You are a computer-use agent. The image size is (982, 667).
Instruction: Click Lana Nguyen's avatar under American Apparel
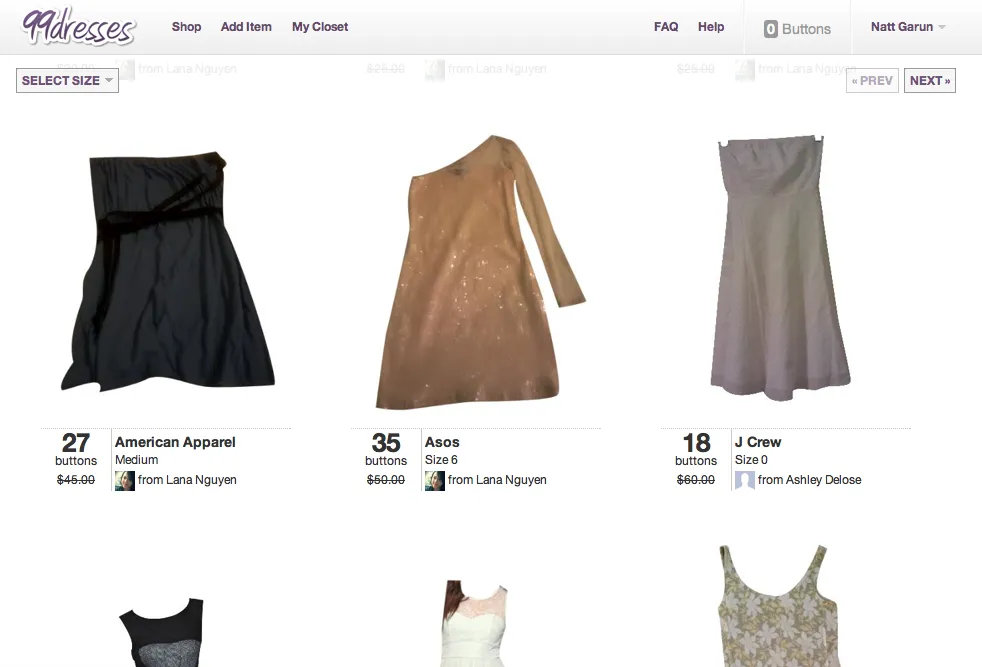pos(125,480)
